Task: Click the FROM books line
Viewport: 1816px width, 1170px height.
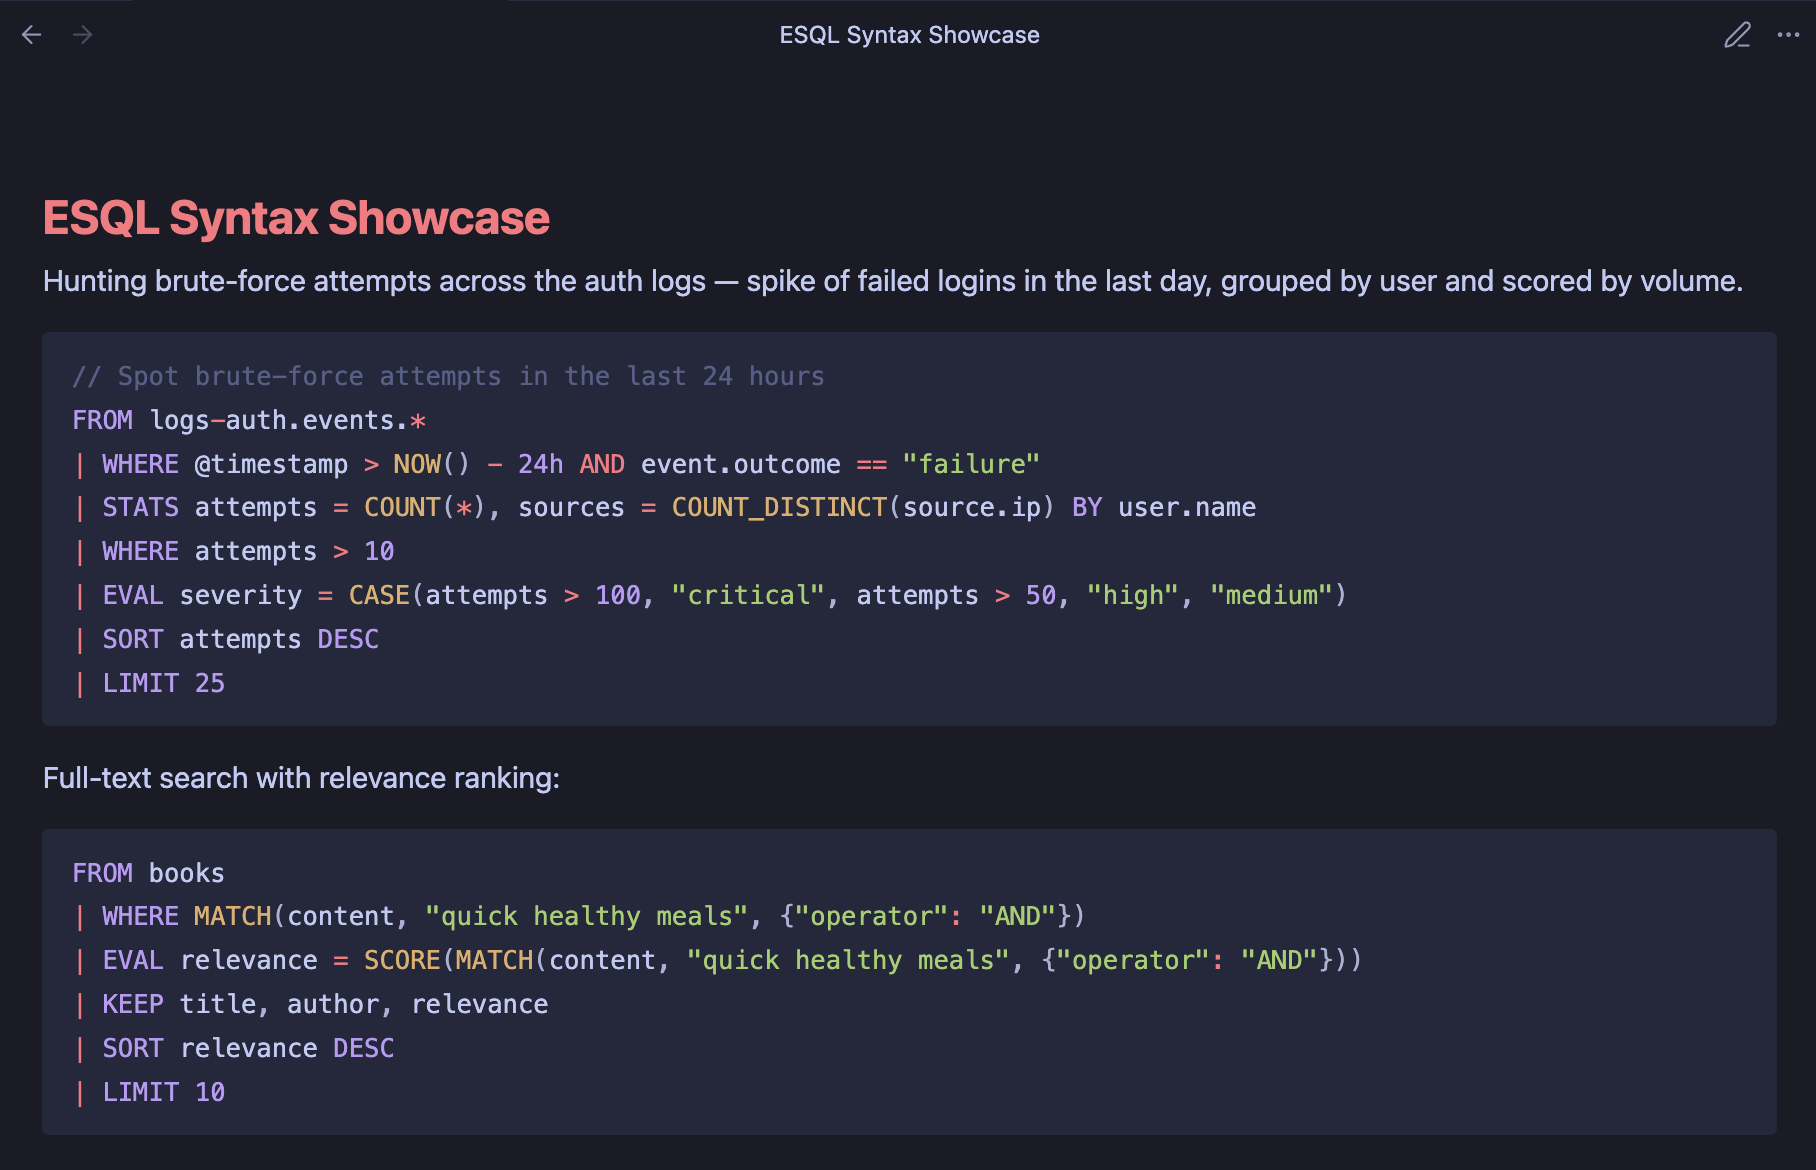Action: tap(148, 873)
